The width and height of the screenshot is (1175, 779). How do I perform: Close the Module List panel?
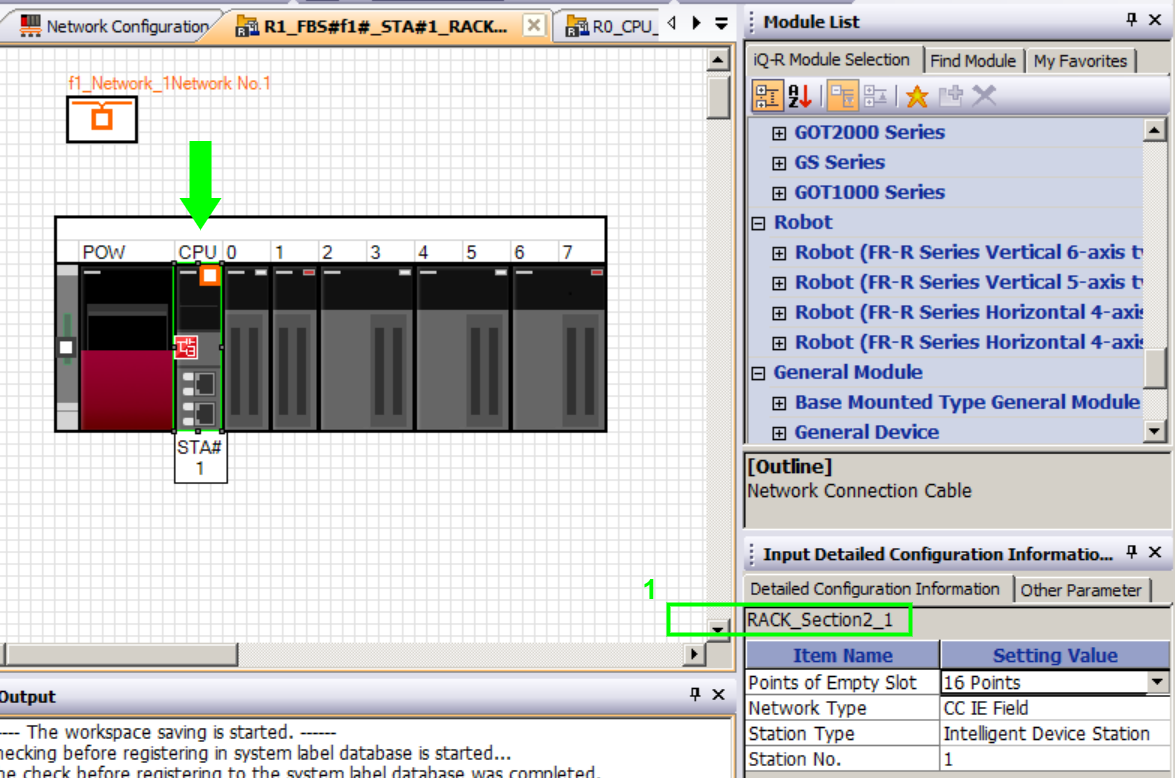tap(1155, 20)
